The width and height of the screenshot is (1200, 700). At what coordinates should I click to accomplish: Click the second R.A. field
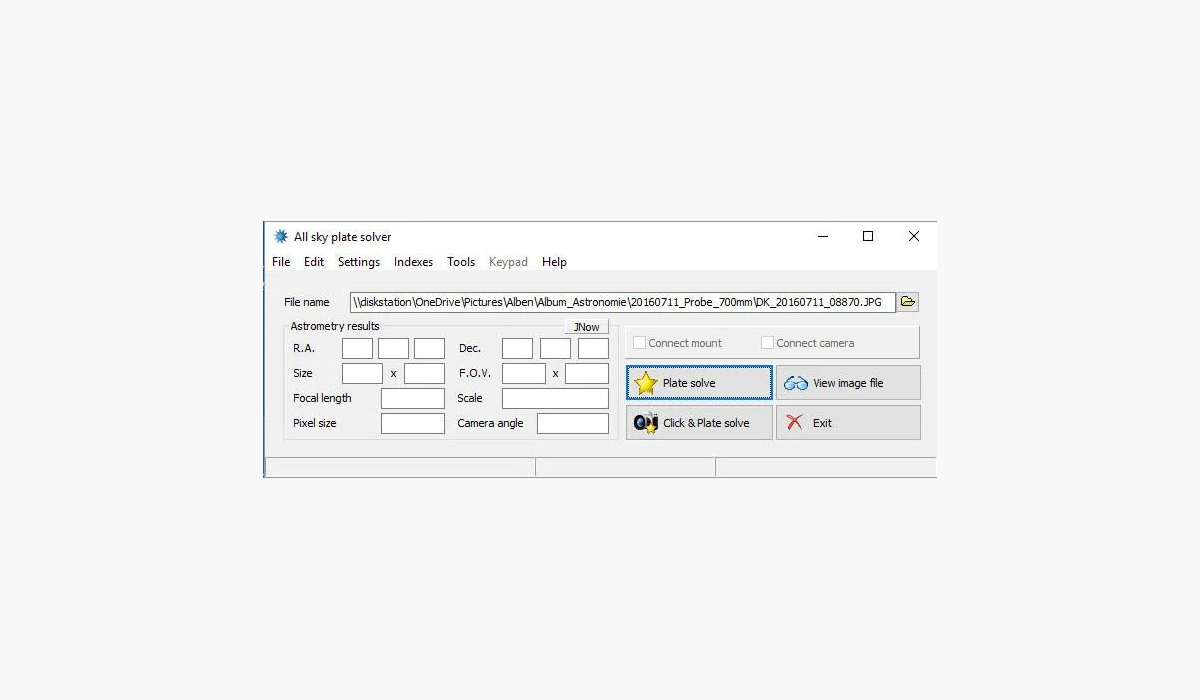click(x=393, y=348)
